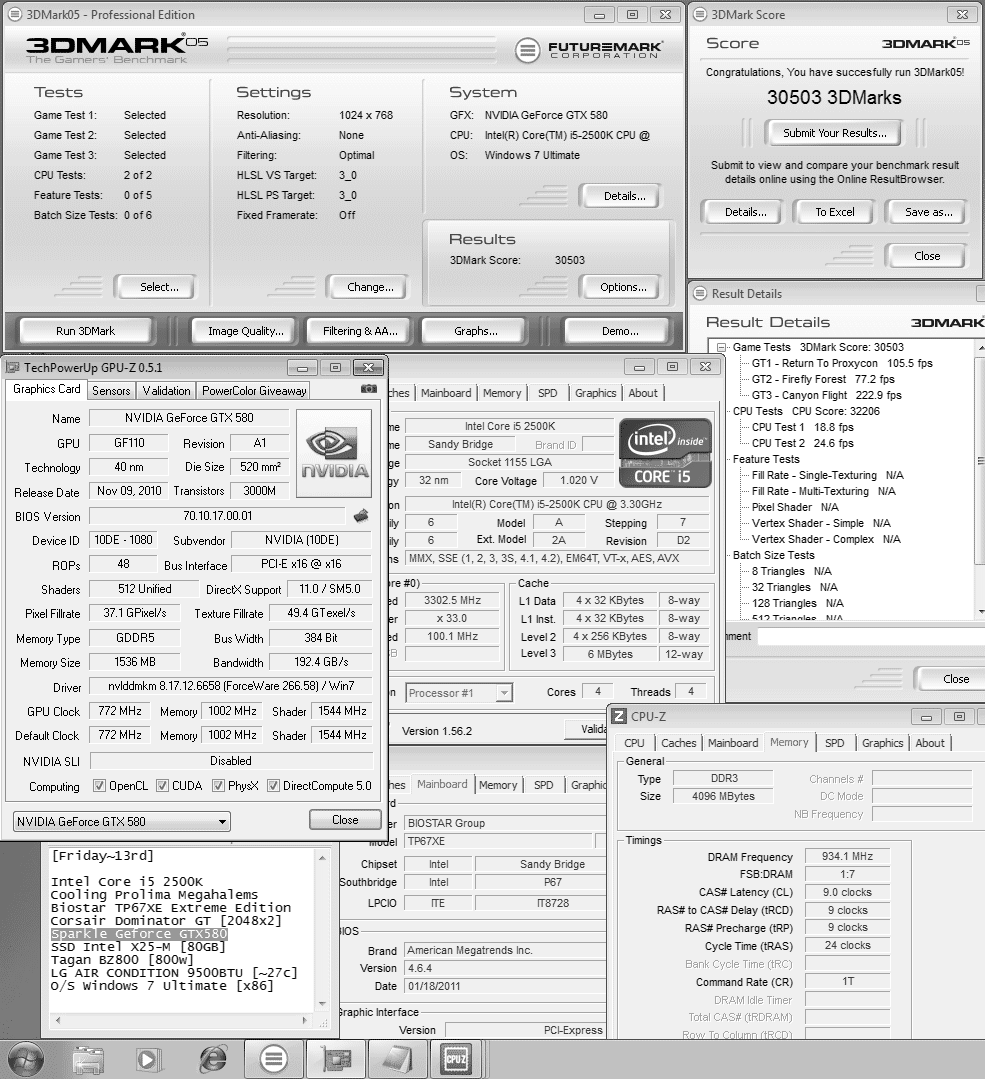Click Select... under Tests
The height and width of the screenshot is (1079, 985).
(x=159, y=287)
